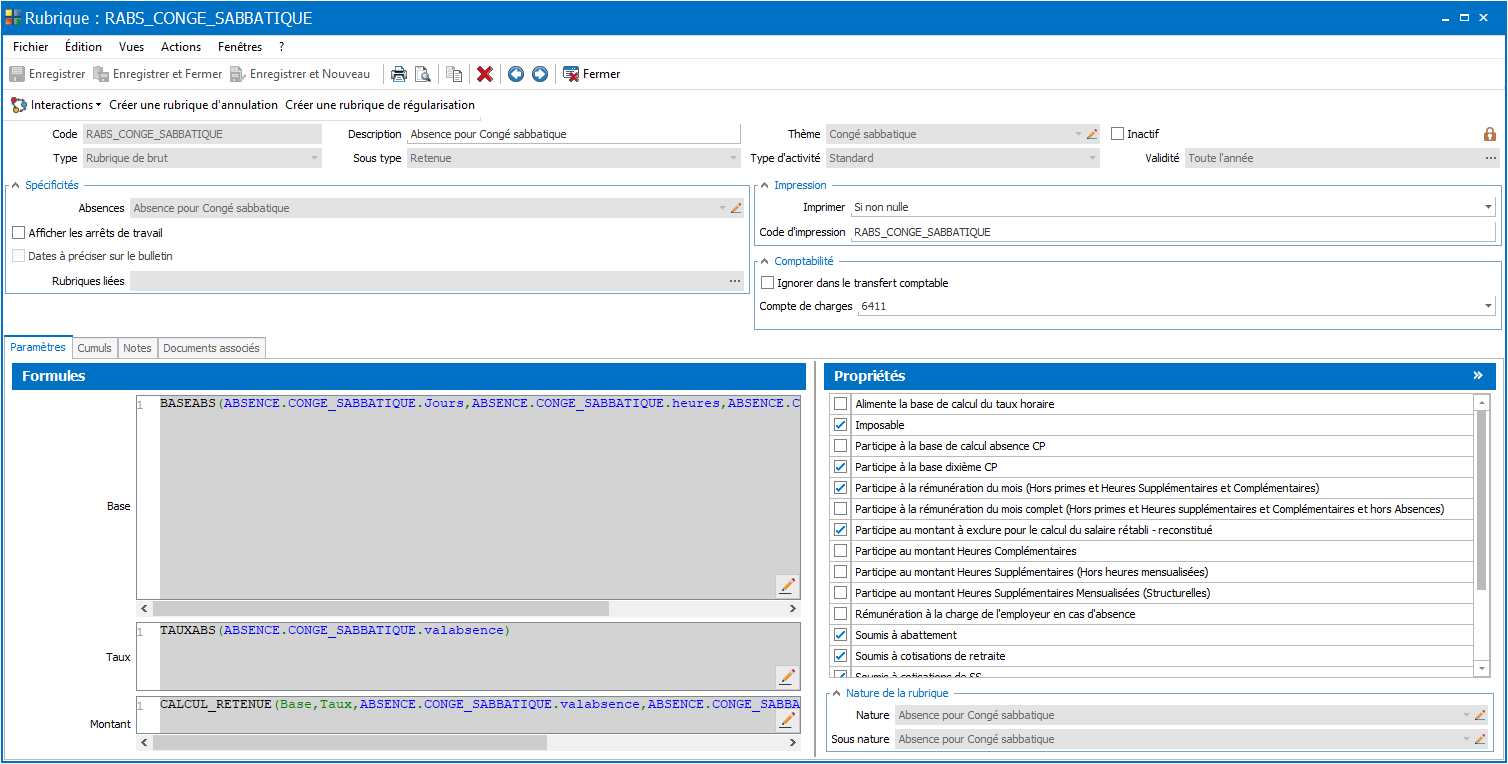Edit the Thème with pencil icon
The height and width of the screenshot is (764, 1508).
1092,134
